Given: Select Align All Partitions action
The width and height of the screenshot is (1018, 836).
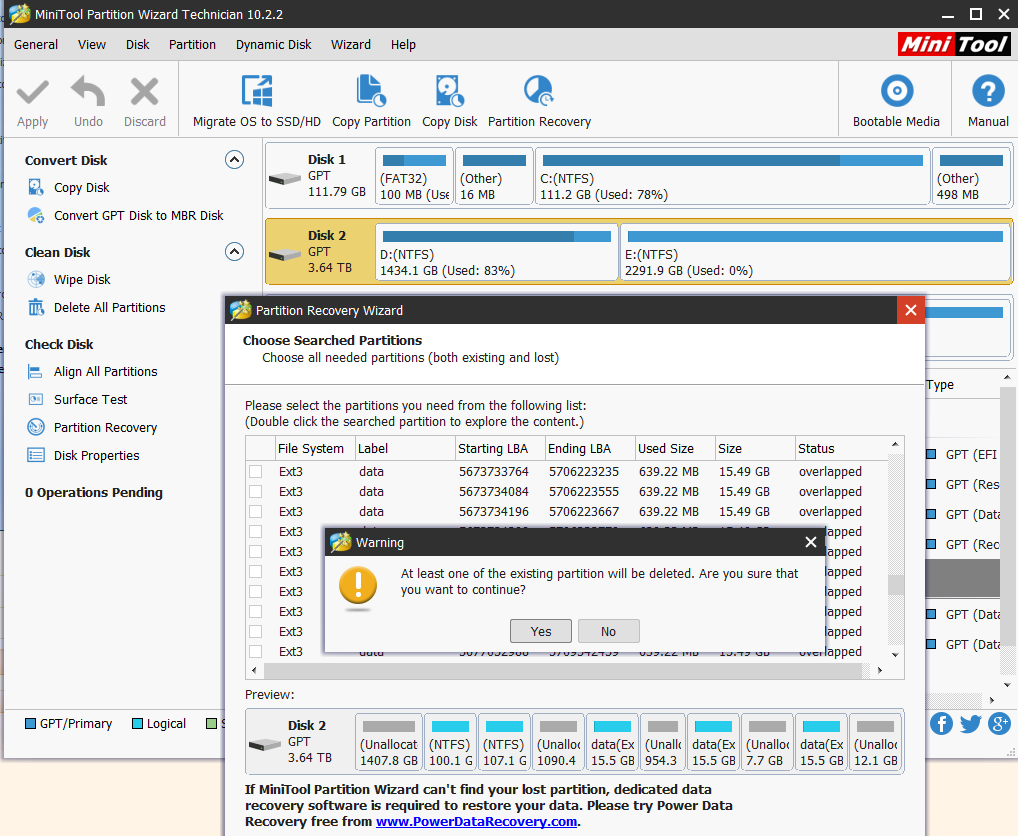Looking at the screenshot, I should pos(105,372).
